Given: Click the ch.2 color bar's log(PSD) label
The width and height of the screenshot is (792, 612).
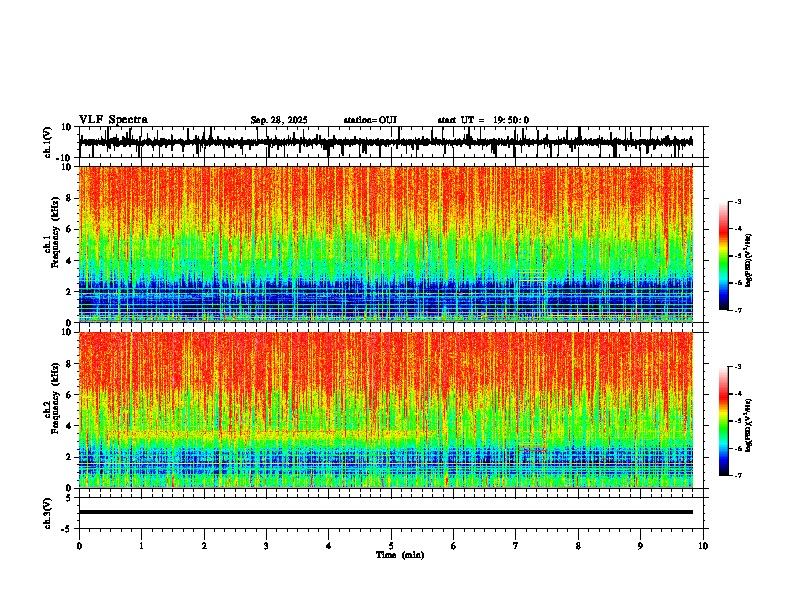Looking at the screenshot, I should [x=749, y=425].
